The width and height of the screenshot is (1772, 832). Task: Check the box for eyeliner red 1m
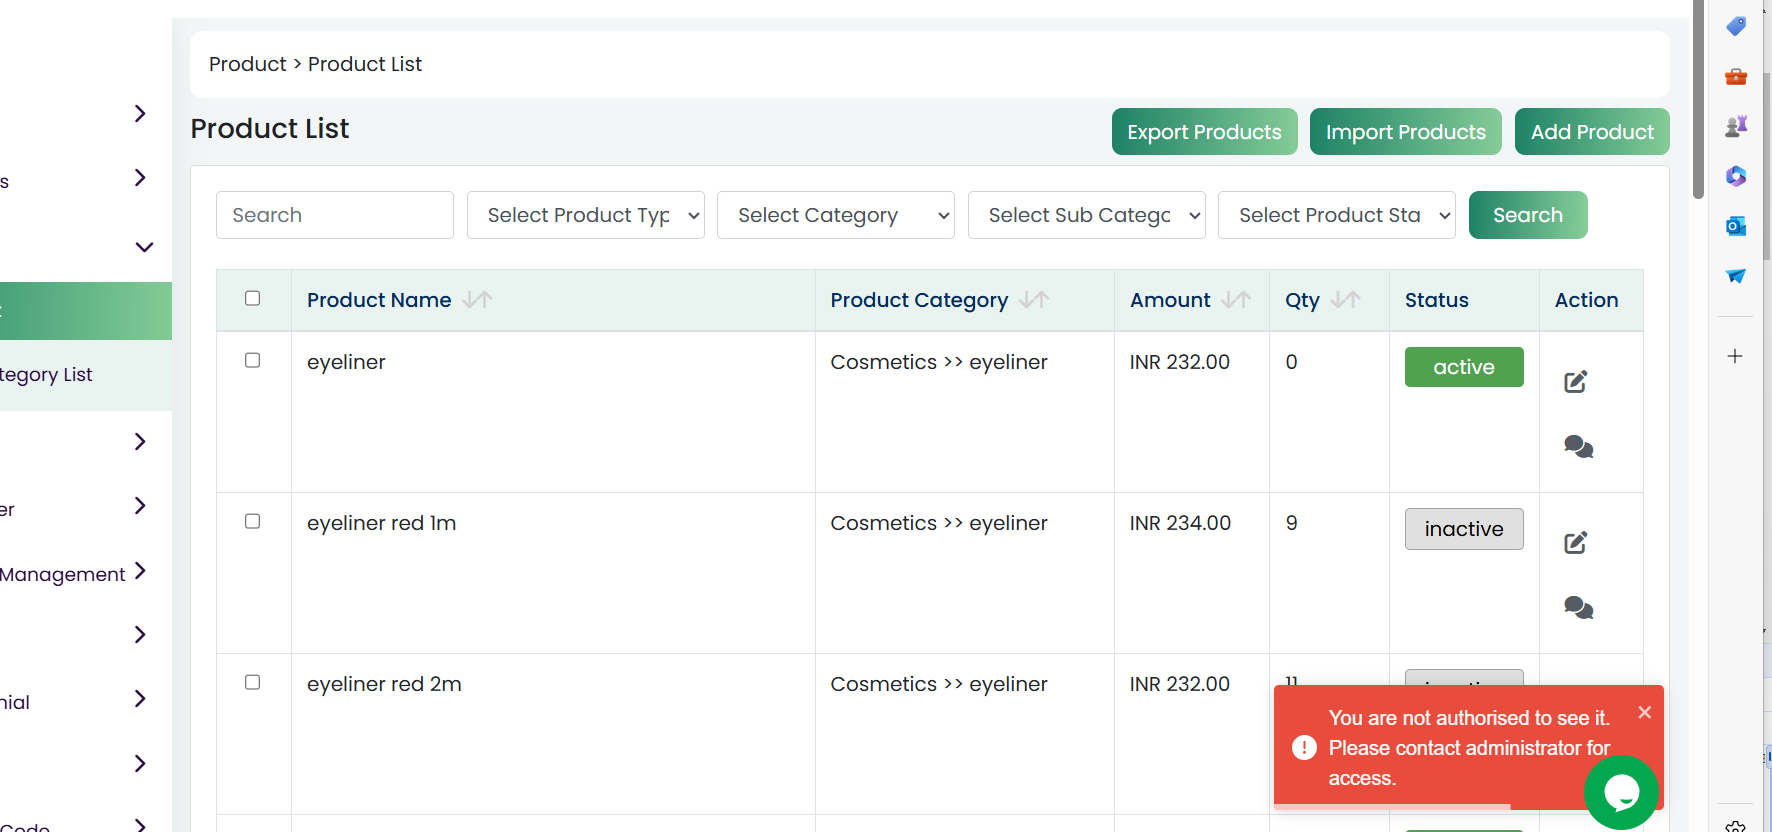253,521
